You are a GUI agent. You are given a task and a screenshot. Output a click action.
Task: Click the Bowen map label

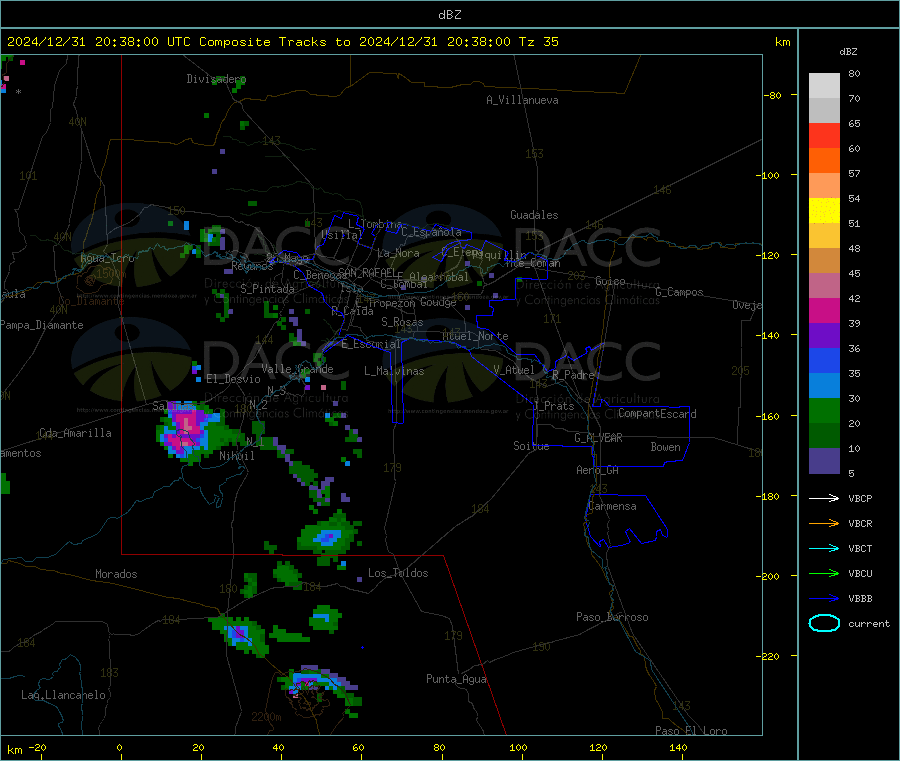(665, 447)
